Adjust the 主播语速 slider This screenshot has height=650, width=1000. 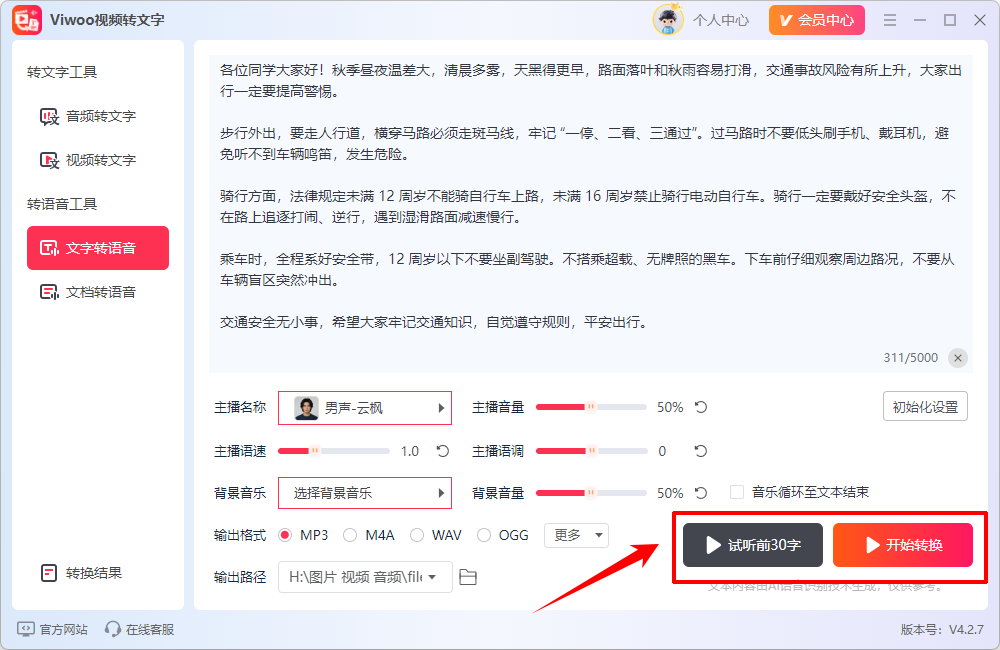[x=334, y=451]
